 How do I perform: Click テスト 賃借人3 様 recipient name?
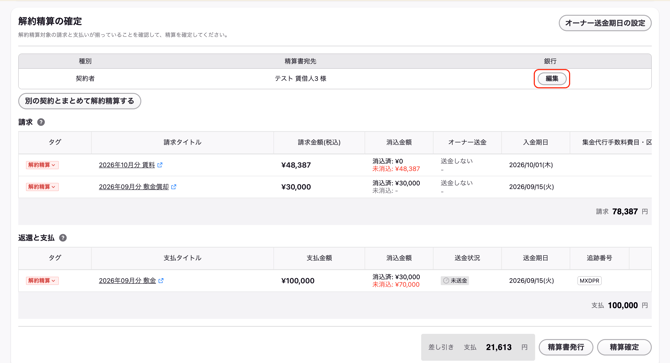coord(300,79)
